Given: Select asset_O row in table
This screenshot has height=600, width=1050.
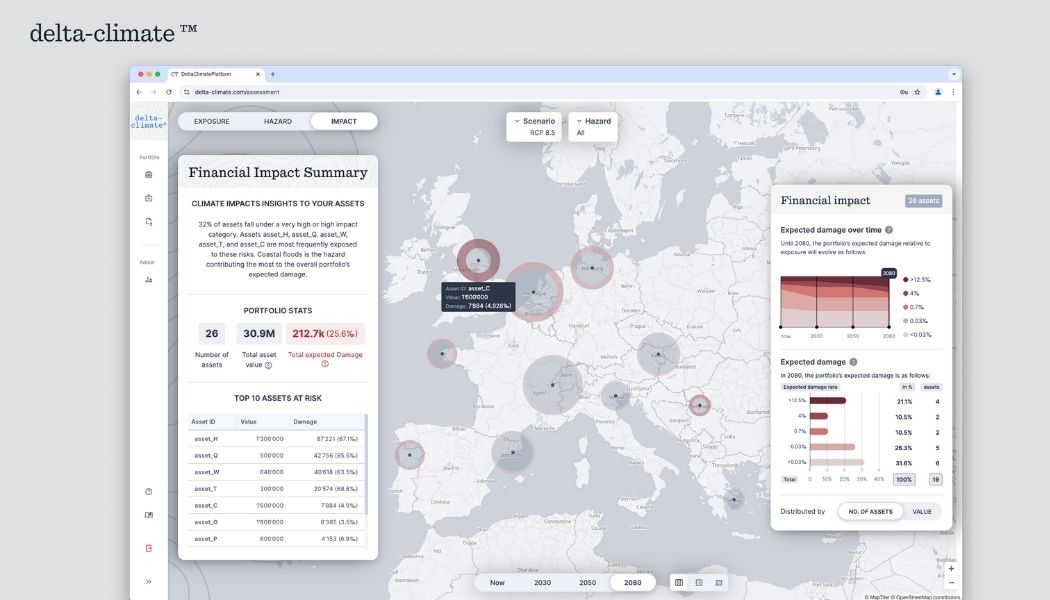Looking at the screenshot, I should (x=276, y=522).
